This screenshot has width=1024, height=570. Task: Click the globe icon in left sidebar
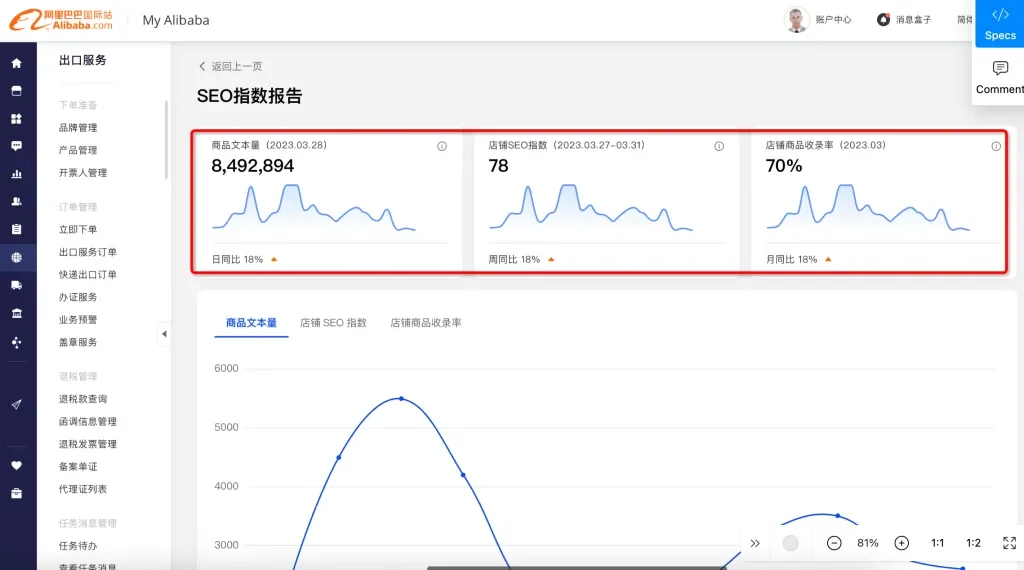[x=16, y=257]
